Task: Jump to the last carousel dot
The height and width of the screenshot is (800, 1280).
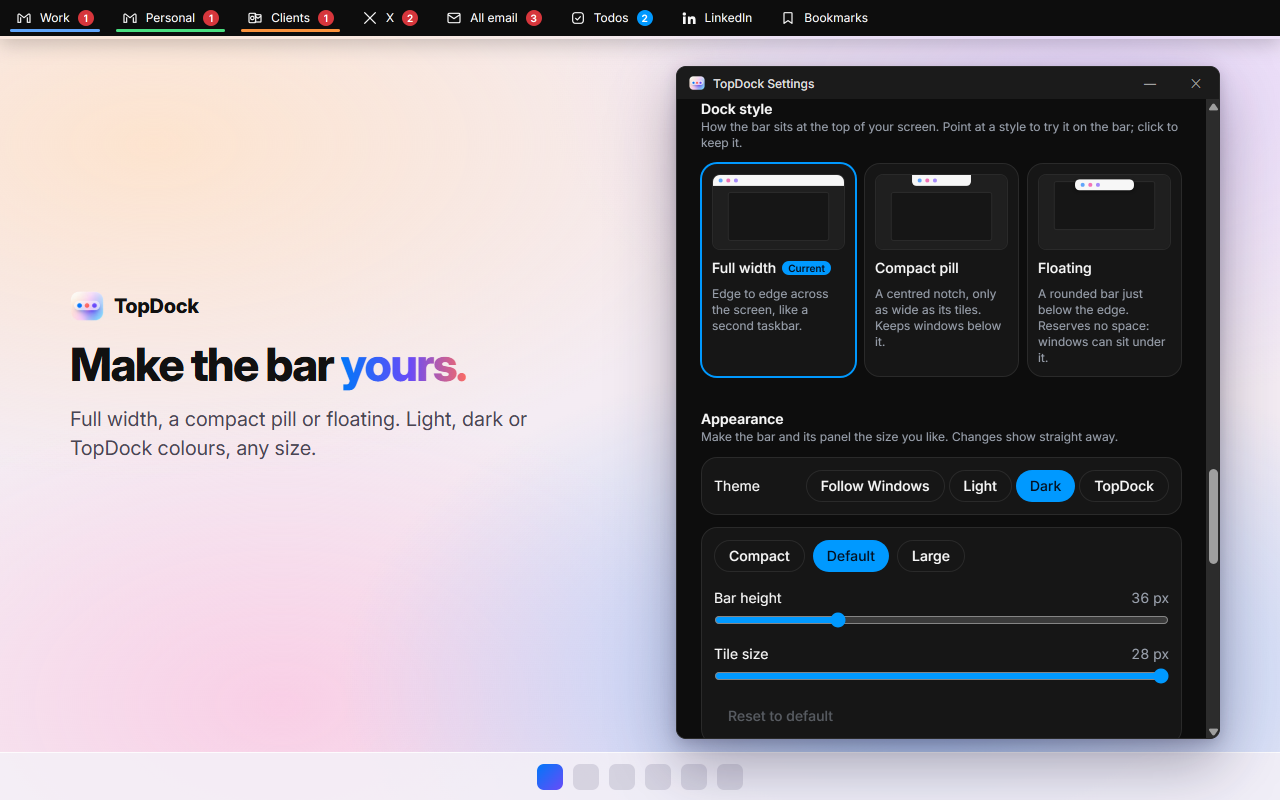Action: 730,777
